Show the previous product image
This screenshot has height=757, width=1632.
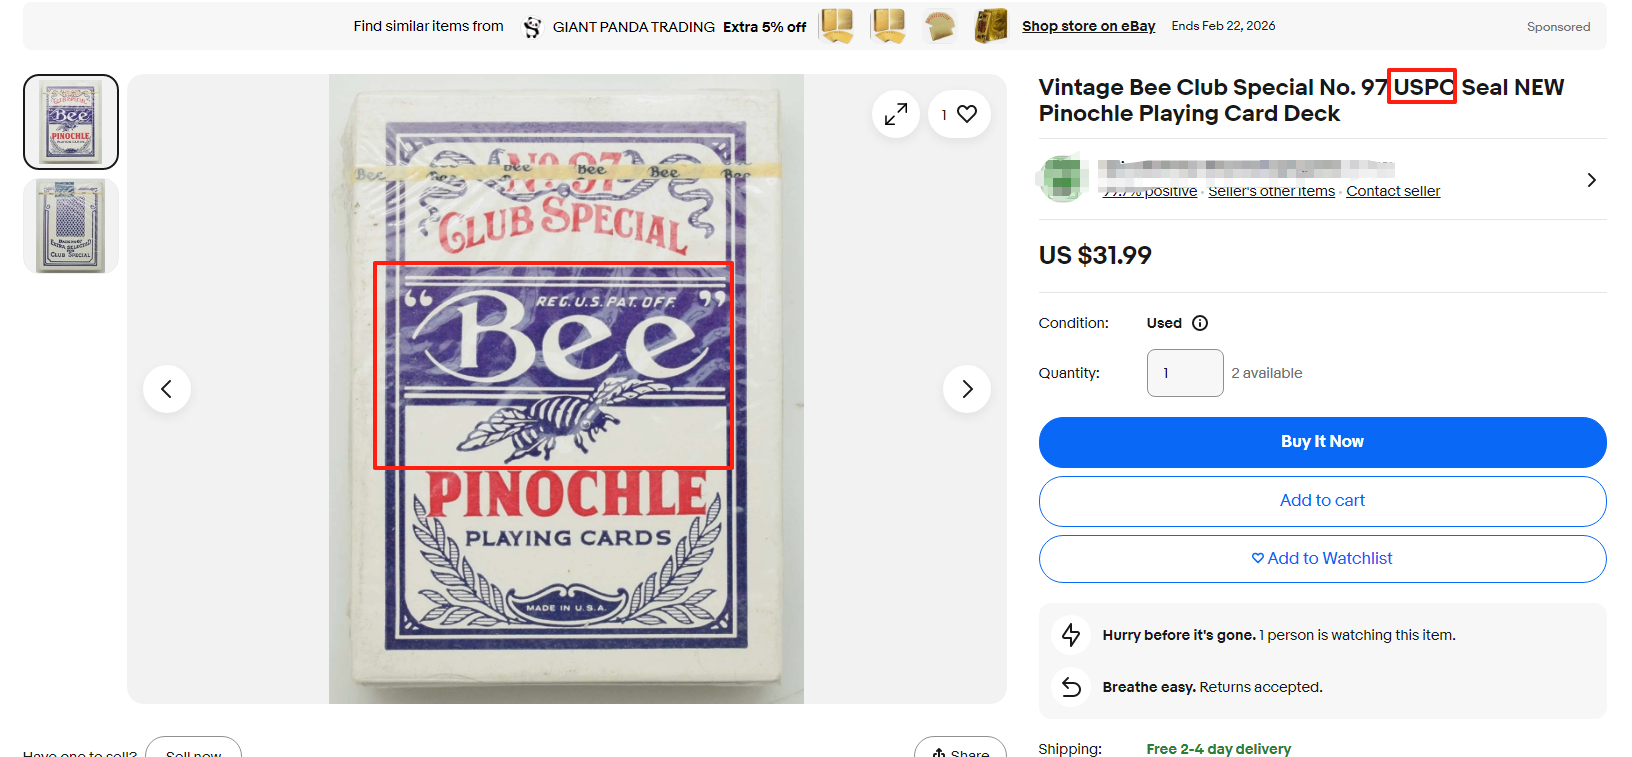[x=167, y=389]
